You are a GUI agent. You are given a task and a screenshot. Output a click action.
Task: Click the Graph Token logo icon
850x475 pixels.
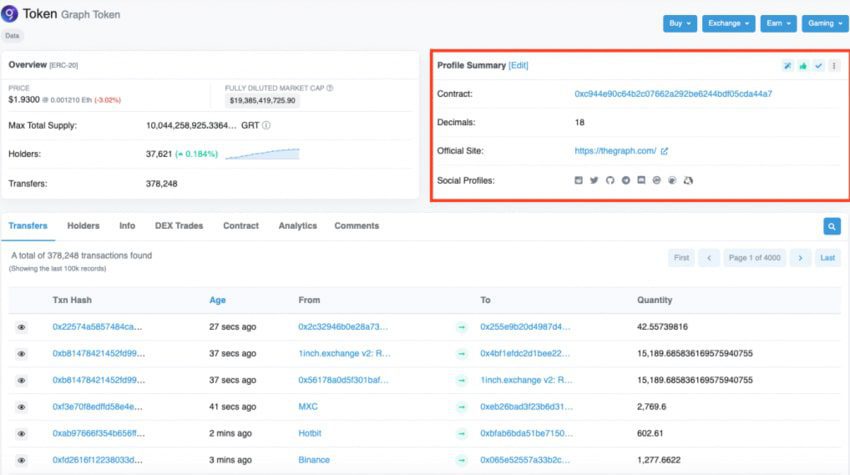(10, 14)
